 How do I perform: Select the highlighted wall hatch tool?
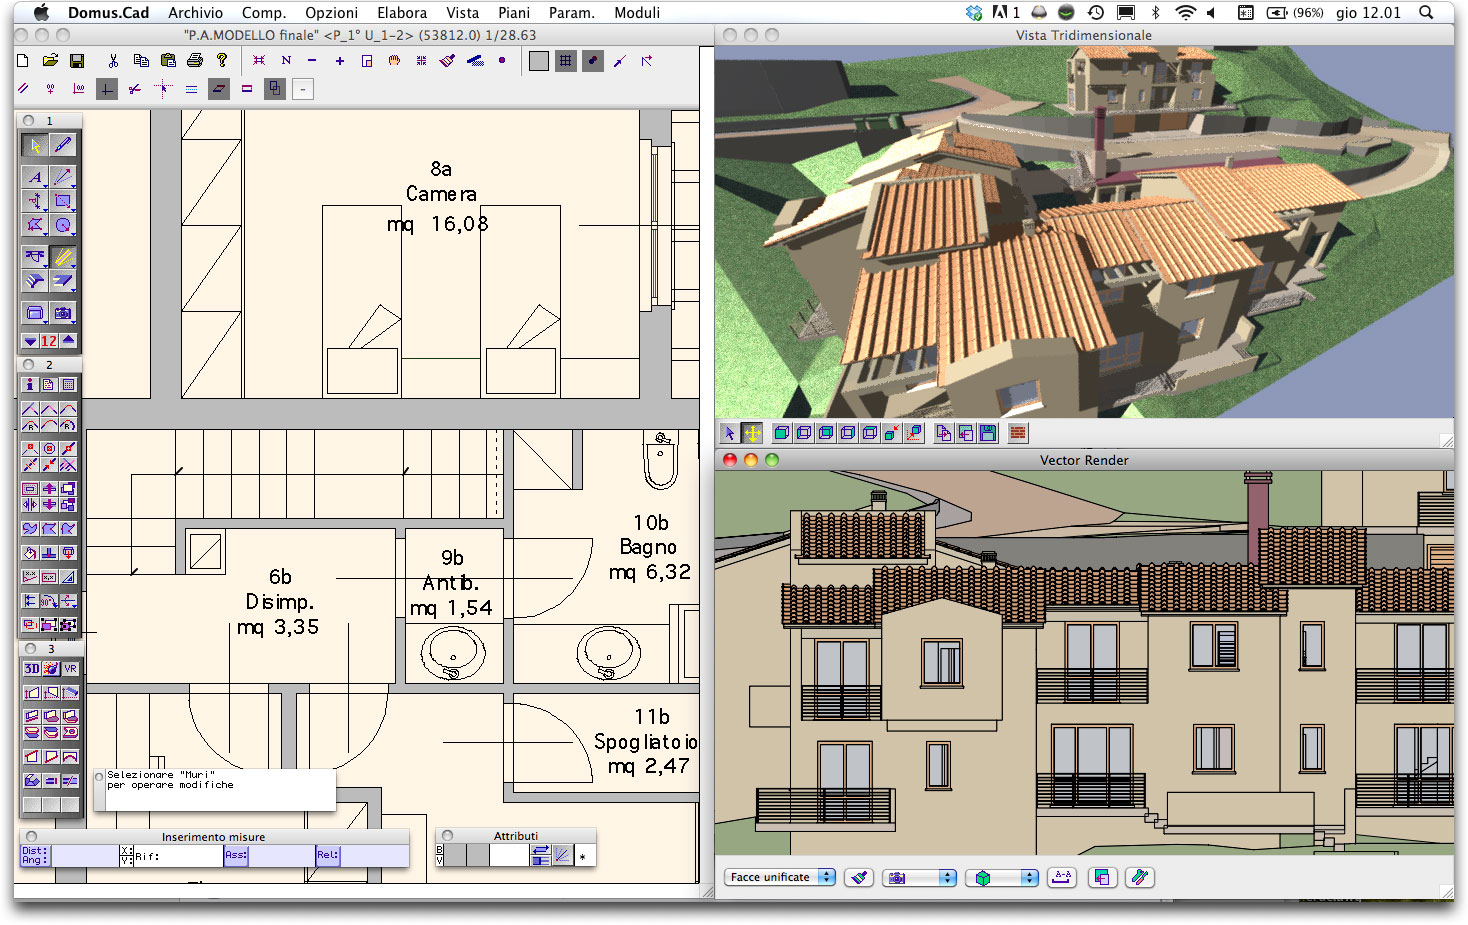coord(63,257)
